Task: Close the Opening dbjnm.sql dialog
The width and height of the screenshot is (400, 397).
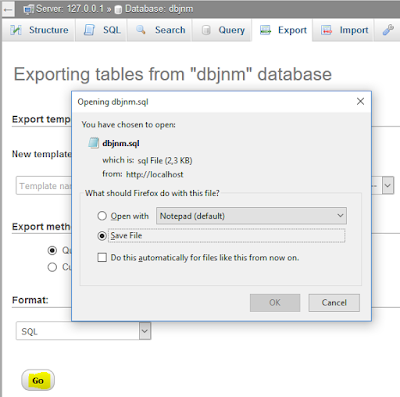Action: point(360,101)
